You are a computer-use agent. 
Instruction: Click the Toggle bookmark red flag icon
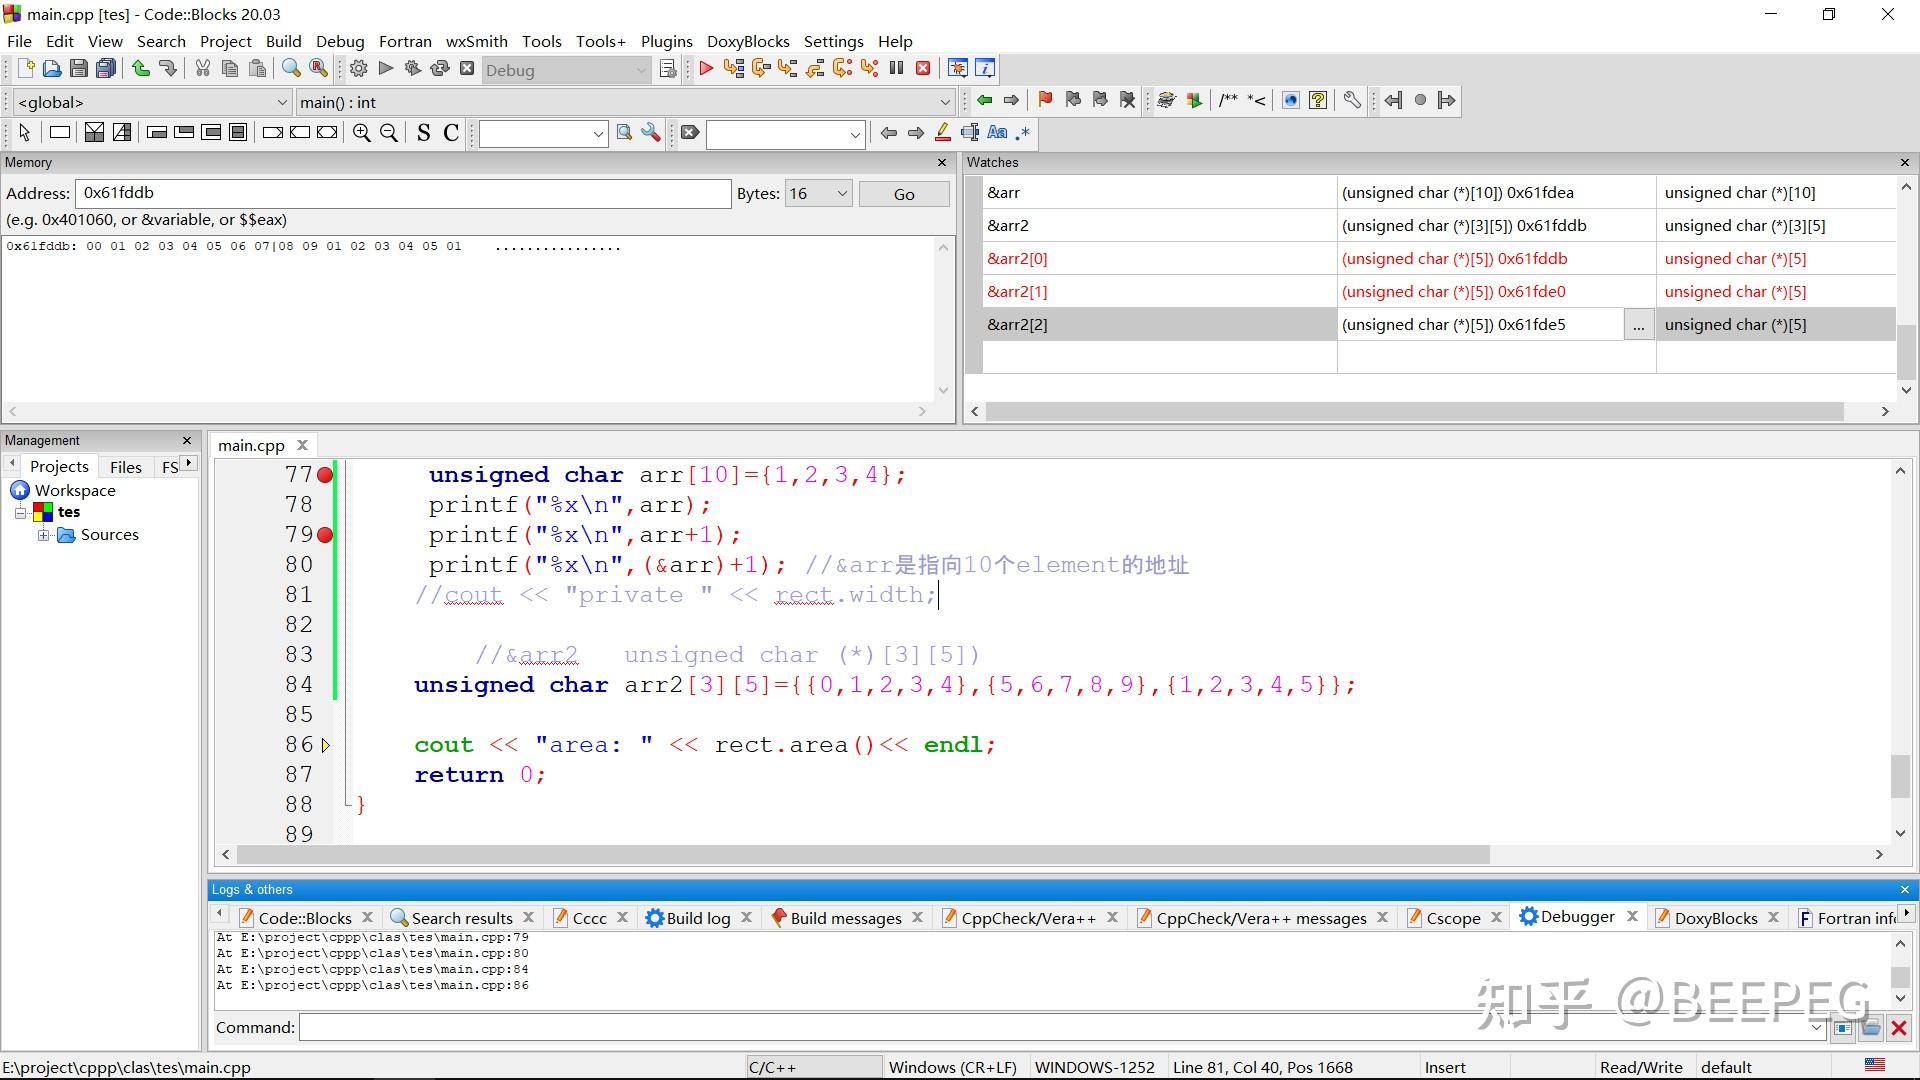click(x=1045, y=100)
